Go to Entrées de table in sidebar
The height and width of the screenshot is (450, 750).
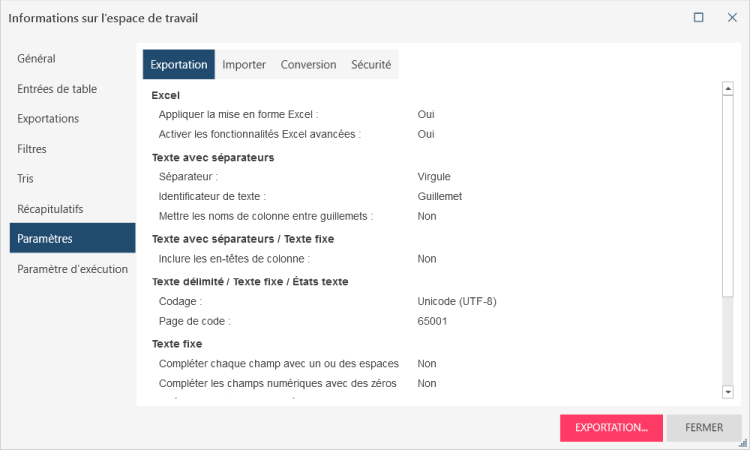click(x=57, y=89)
